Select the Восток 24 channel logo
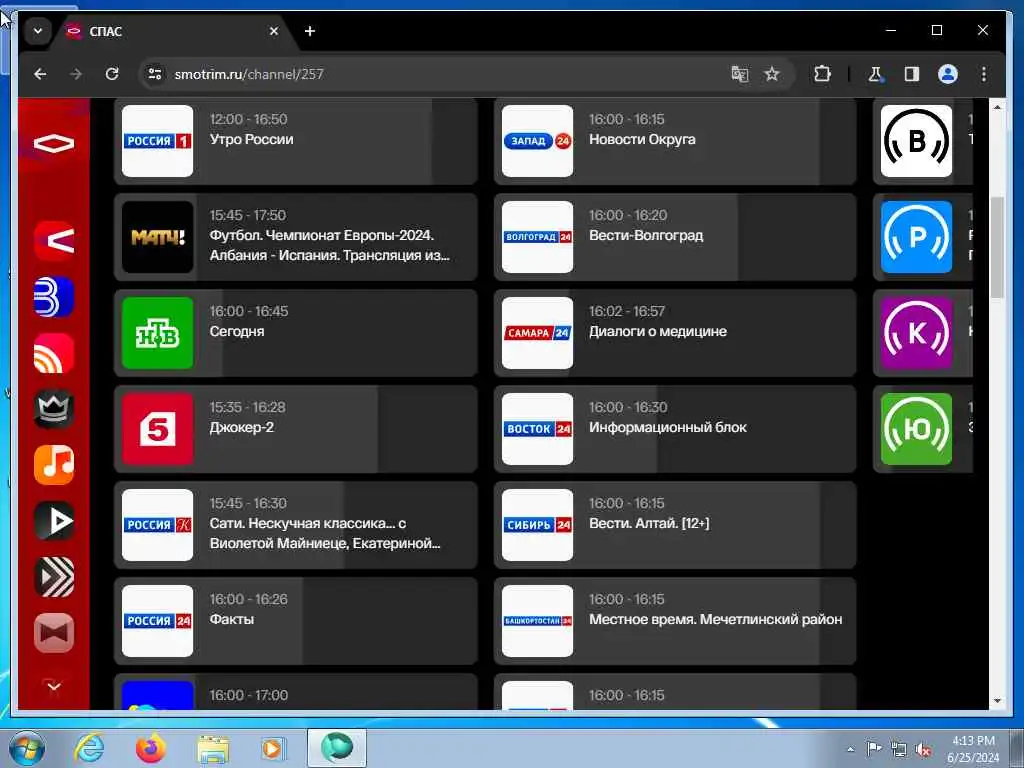 (x=537, y=429)
